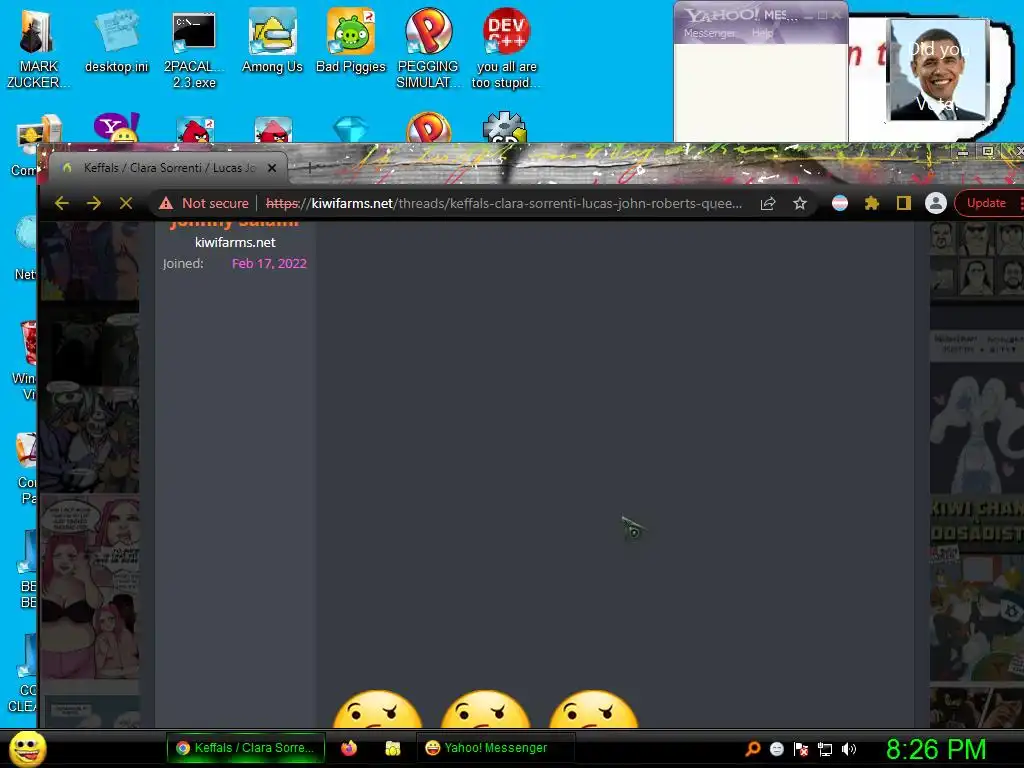
Task: Click the gear-shaped desktop icon under DEV C++
Action: (x=504, y=127)
